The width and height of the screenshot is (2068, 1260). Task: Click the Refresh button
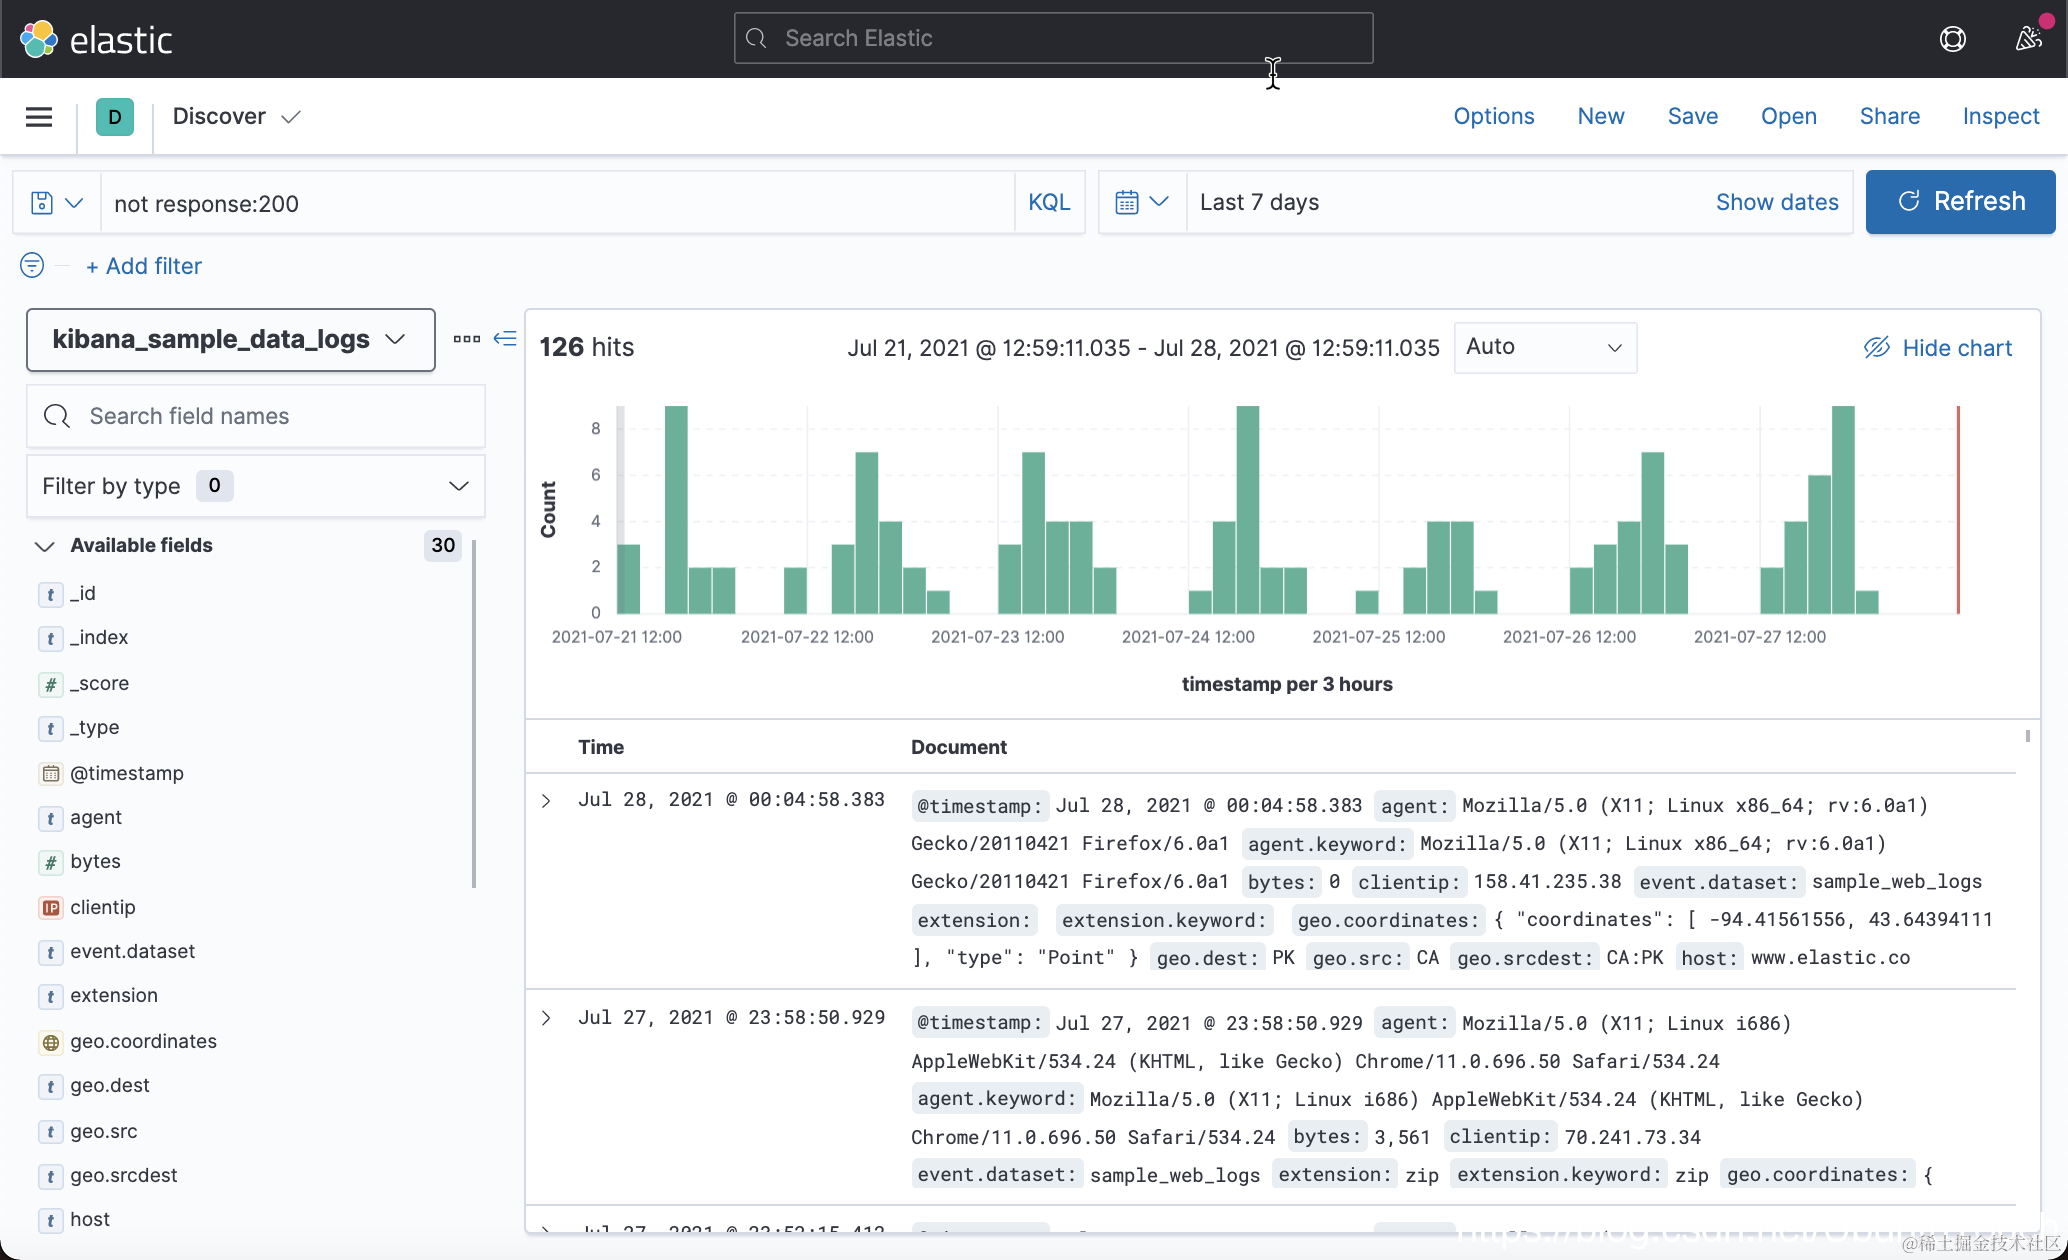pyautogui.click(x=1960, y=202)
